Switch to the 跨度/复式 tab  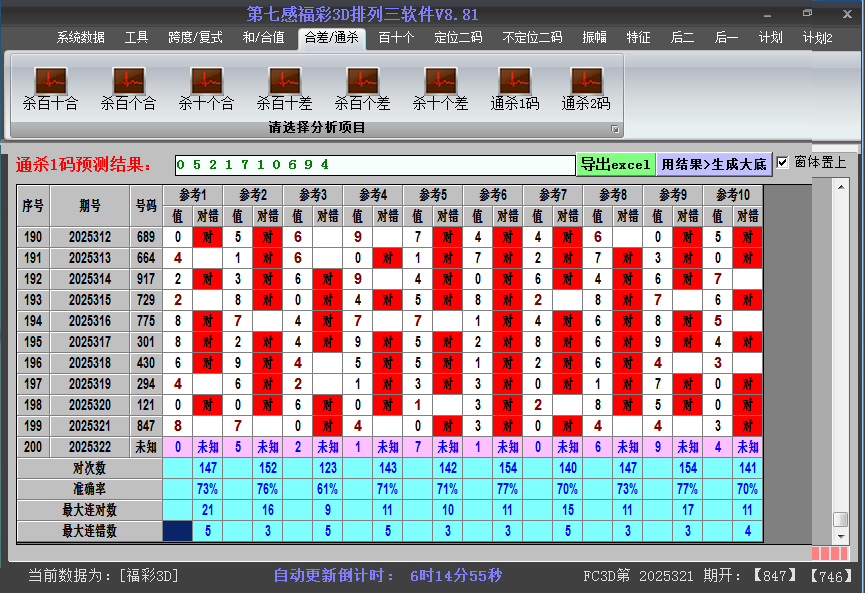pos(195,38)
